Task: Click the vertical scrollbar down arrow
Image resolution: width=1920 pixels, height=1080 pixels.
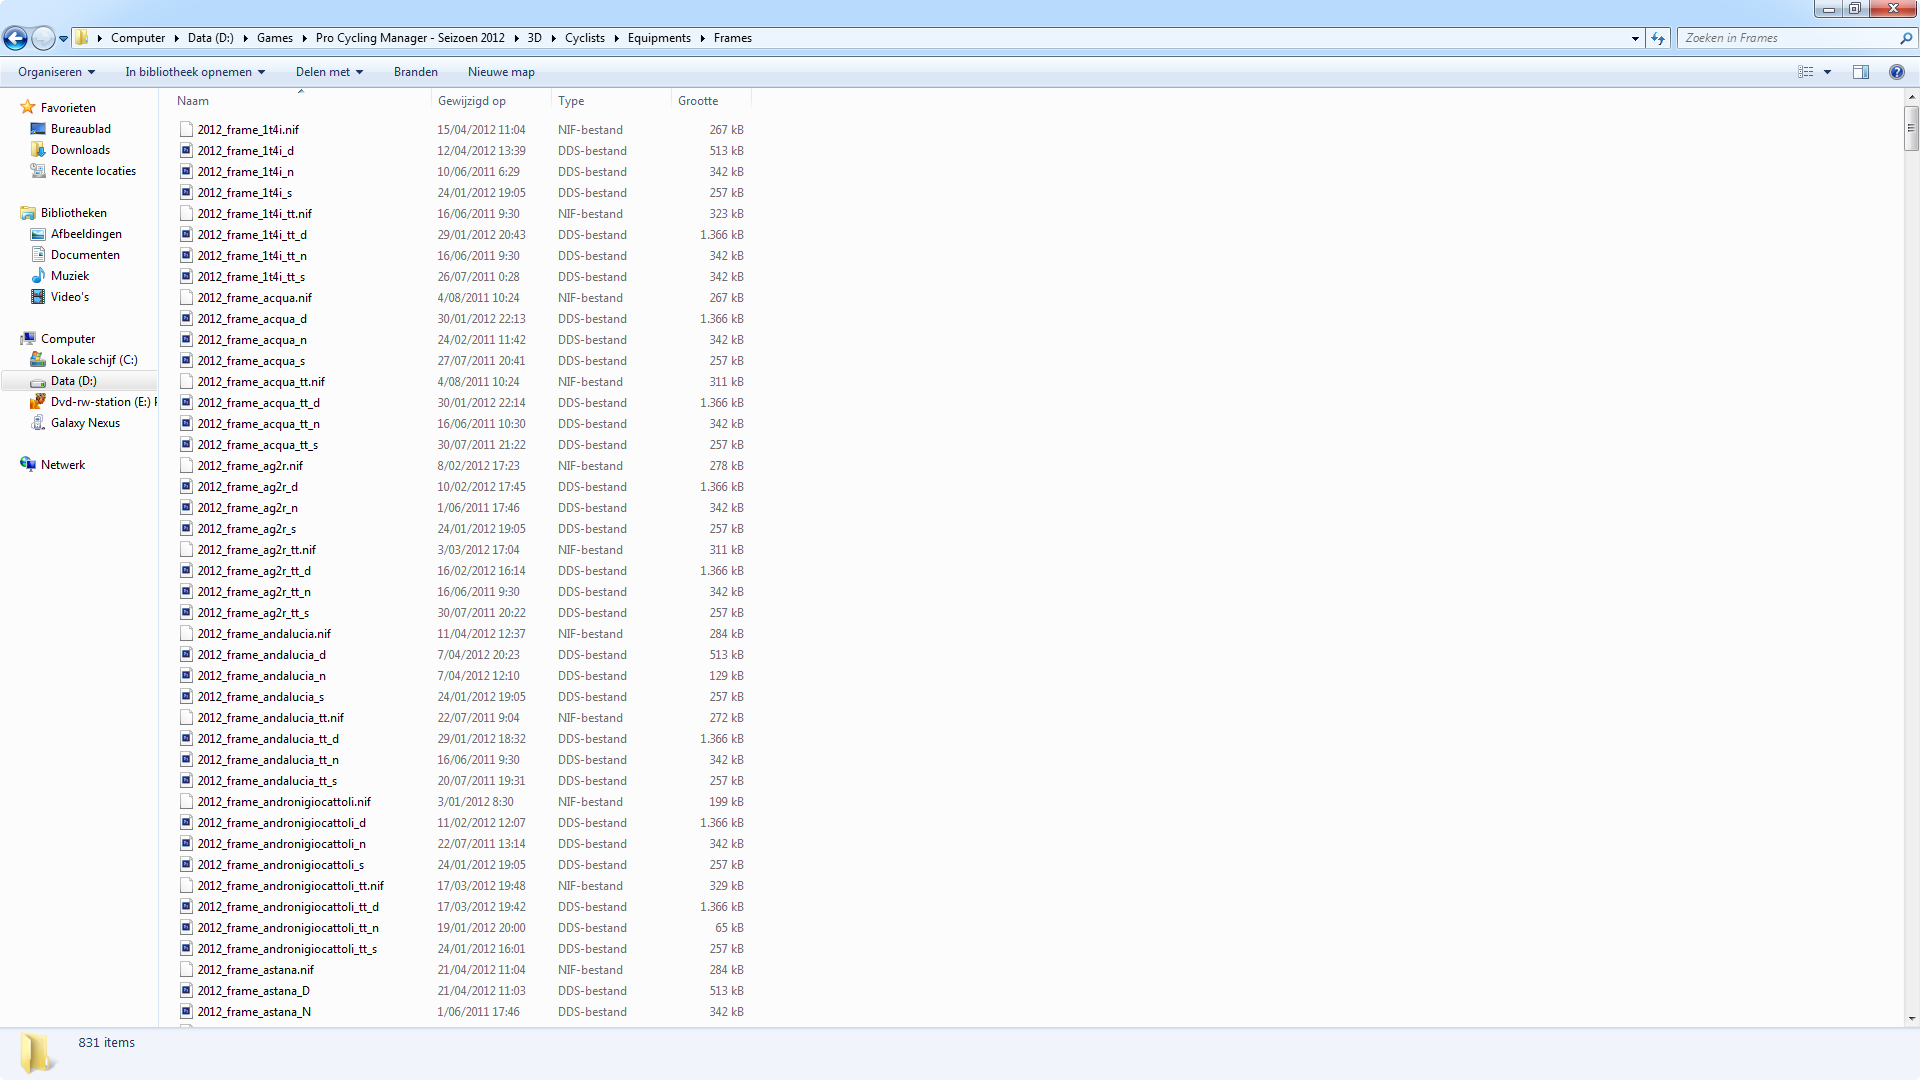Action: pyautogui.click(x=1911, y=1019)
